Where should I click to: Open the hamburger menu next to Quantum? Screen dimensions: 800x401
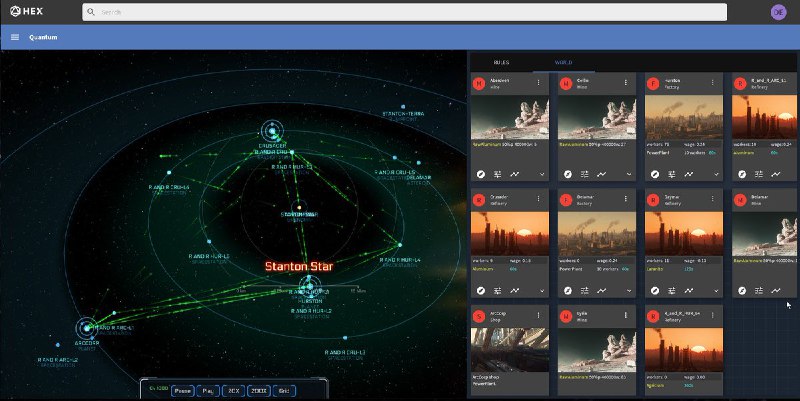point(15,37)
